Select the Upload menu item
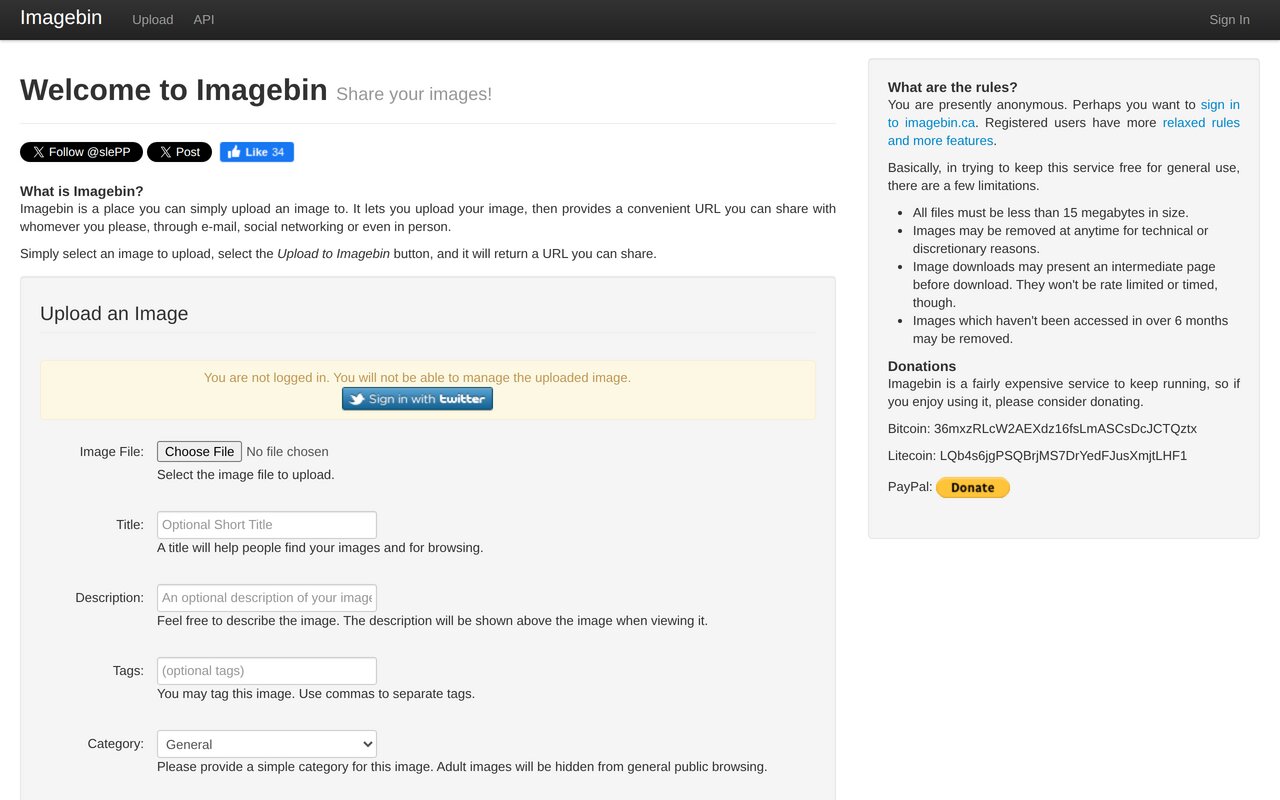The image size is (1280, 800). tap(152, 20)
